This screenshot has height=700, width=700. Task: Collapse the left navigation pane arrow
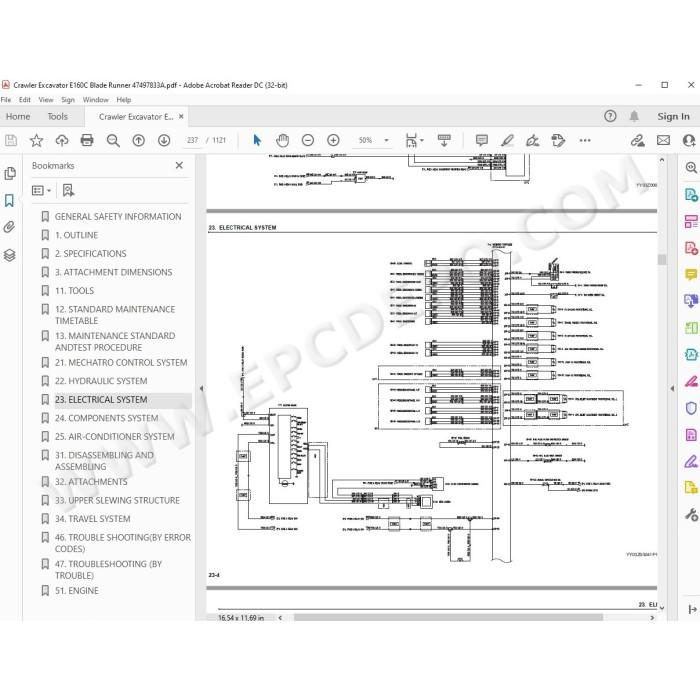201,389
